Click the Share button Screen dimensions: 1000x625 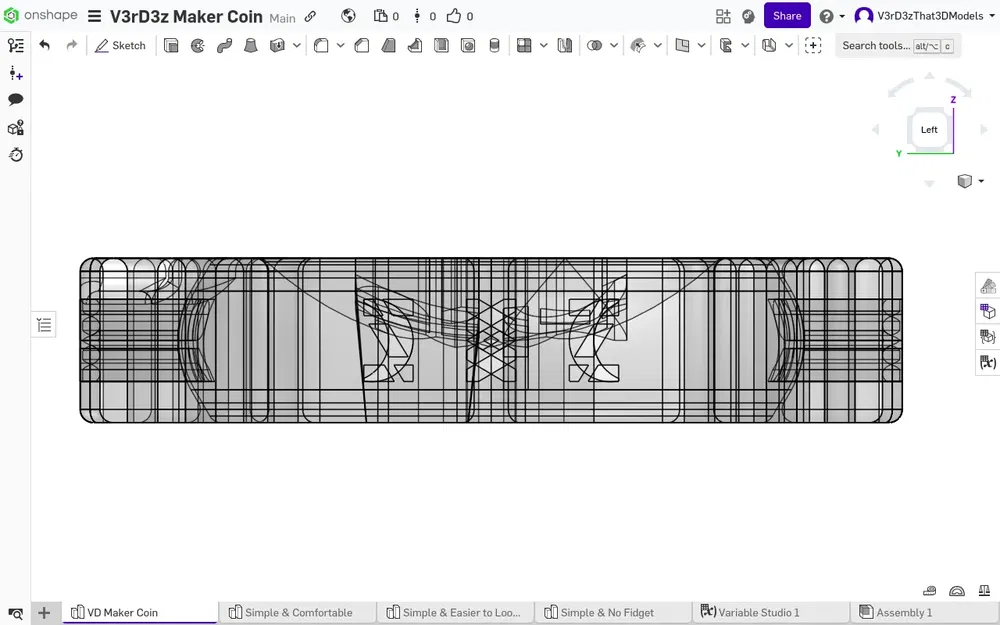pos(786,16)
